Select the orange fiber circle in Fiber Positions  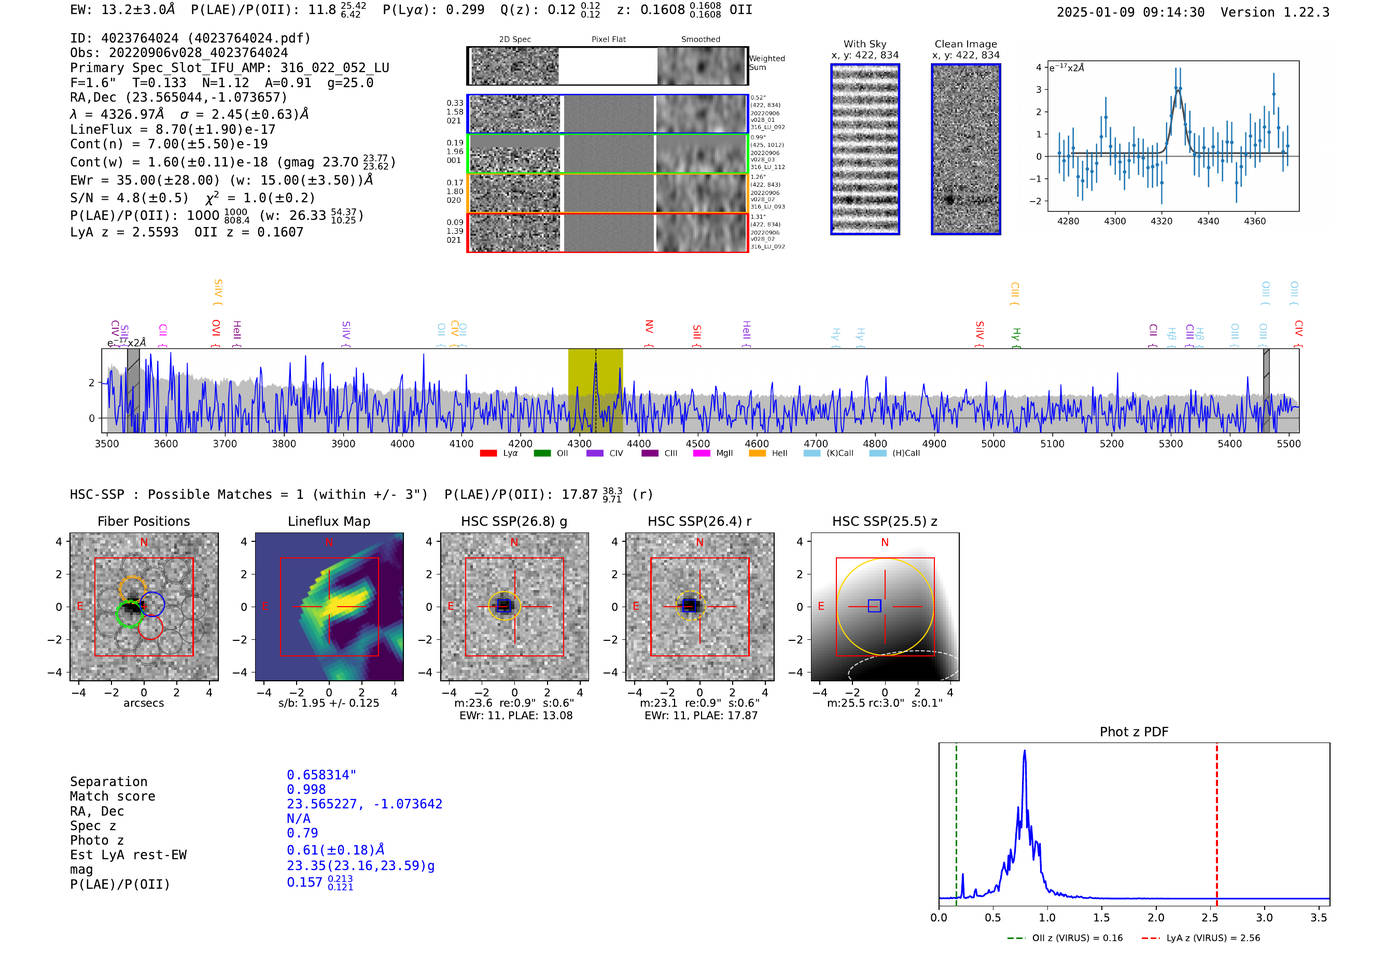132,589
